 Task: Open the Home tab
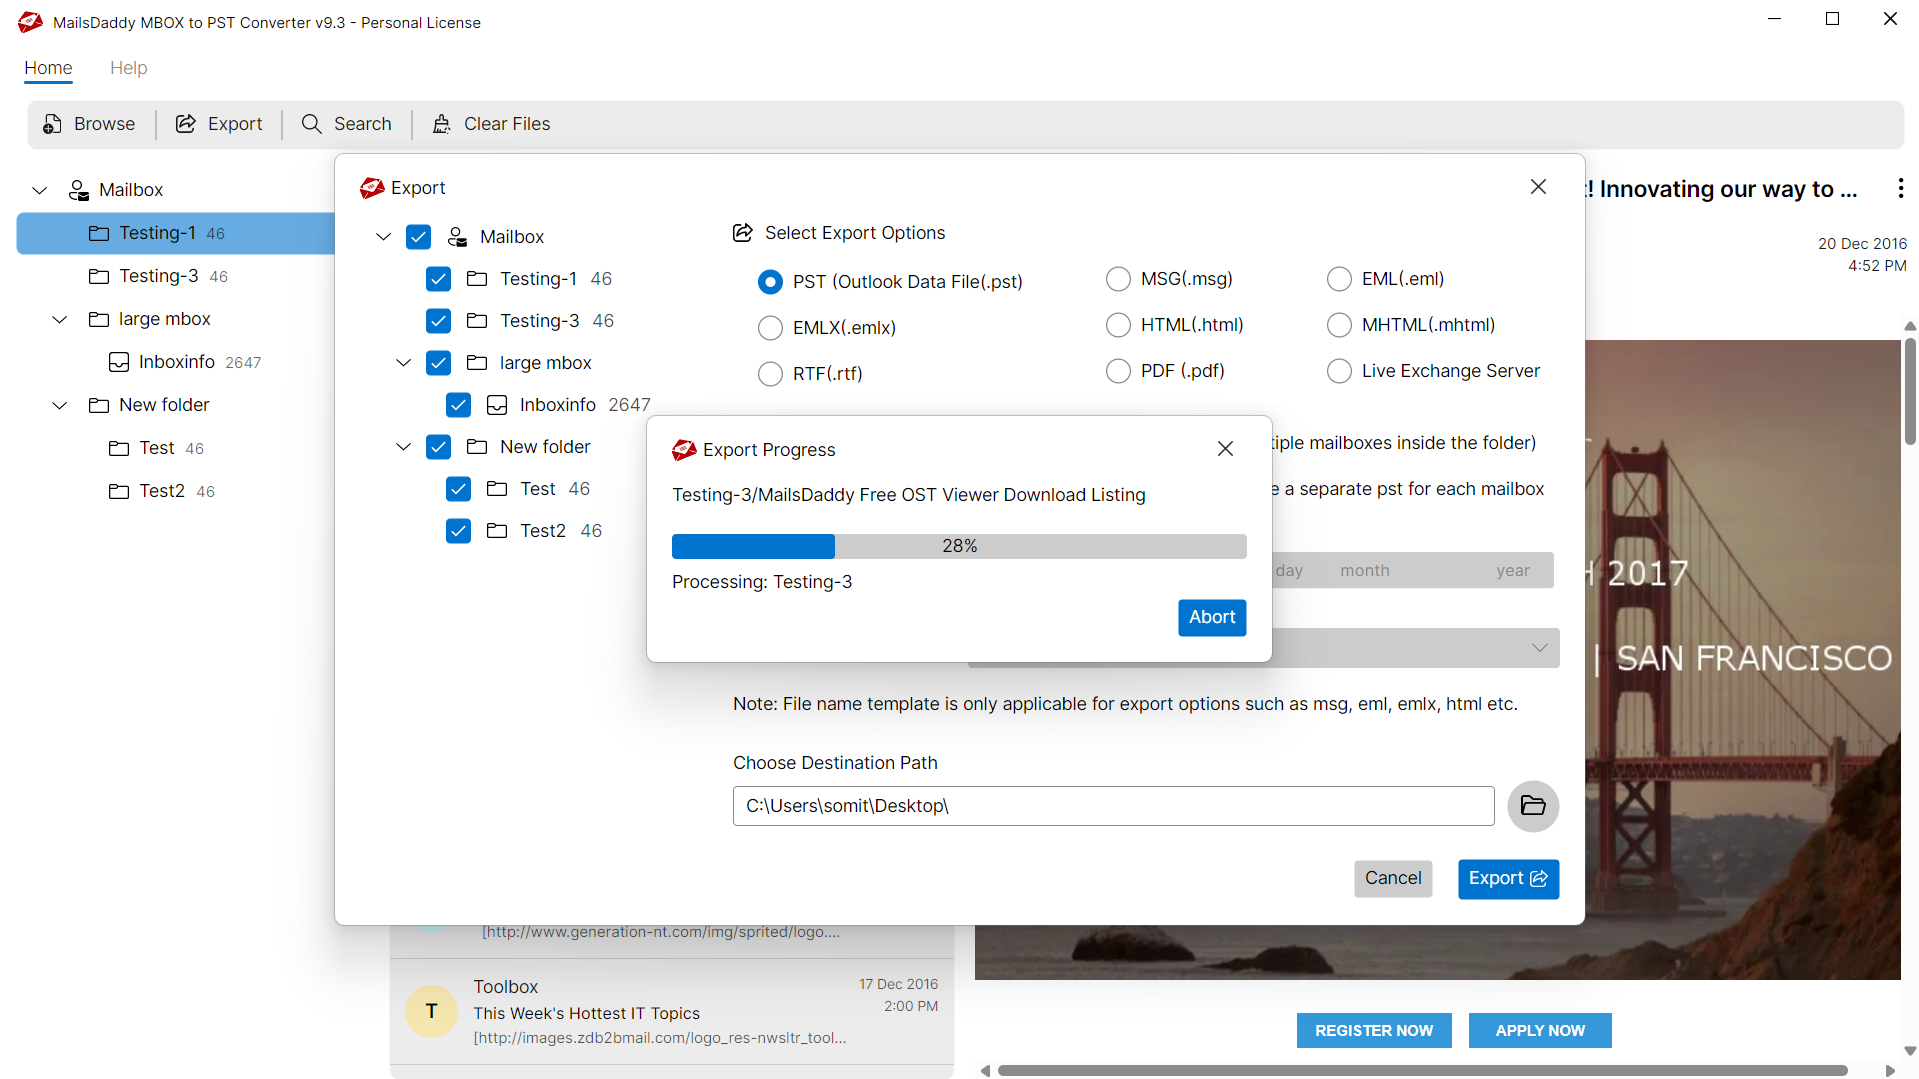(x=48, y=68)
